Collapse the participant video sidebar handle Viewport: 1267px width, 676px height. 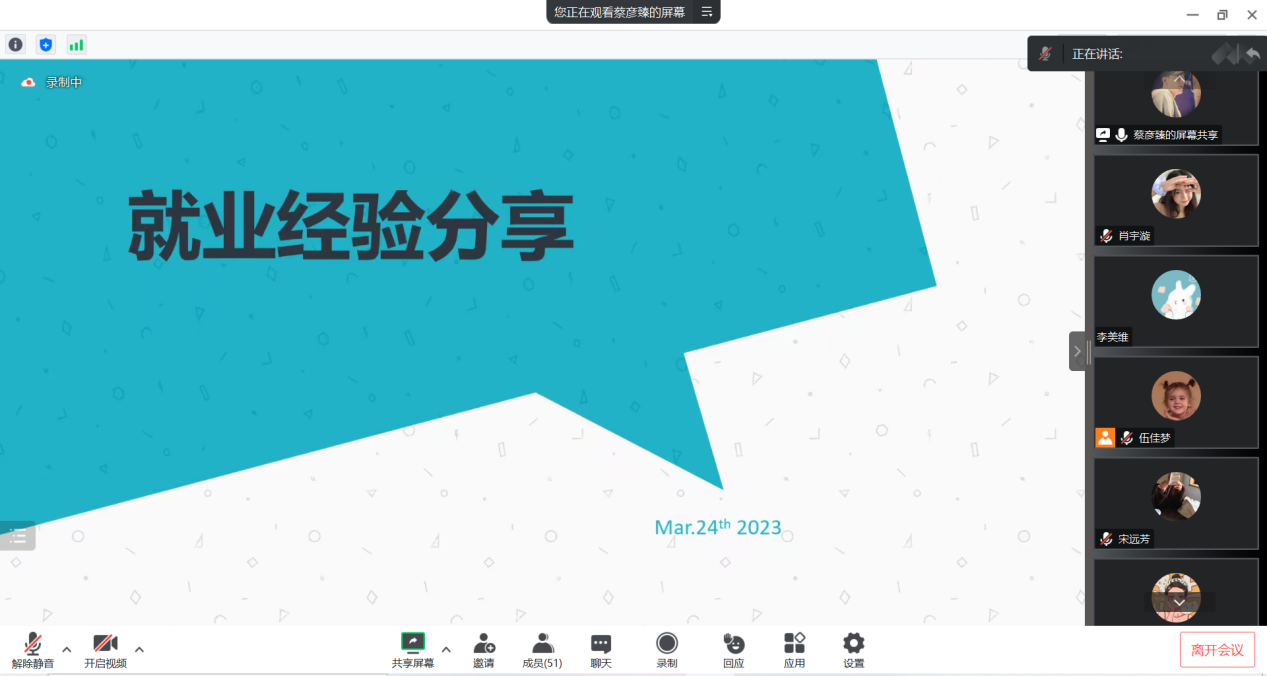coord(1077,351)
